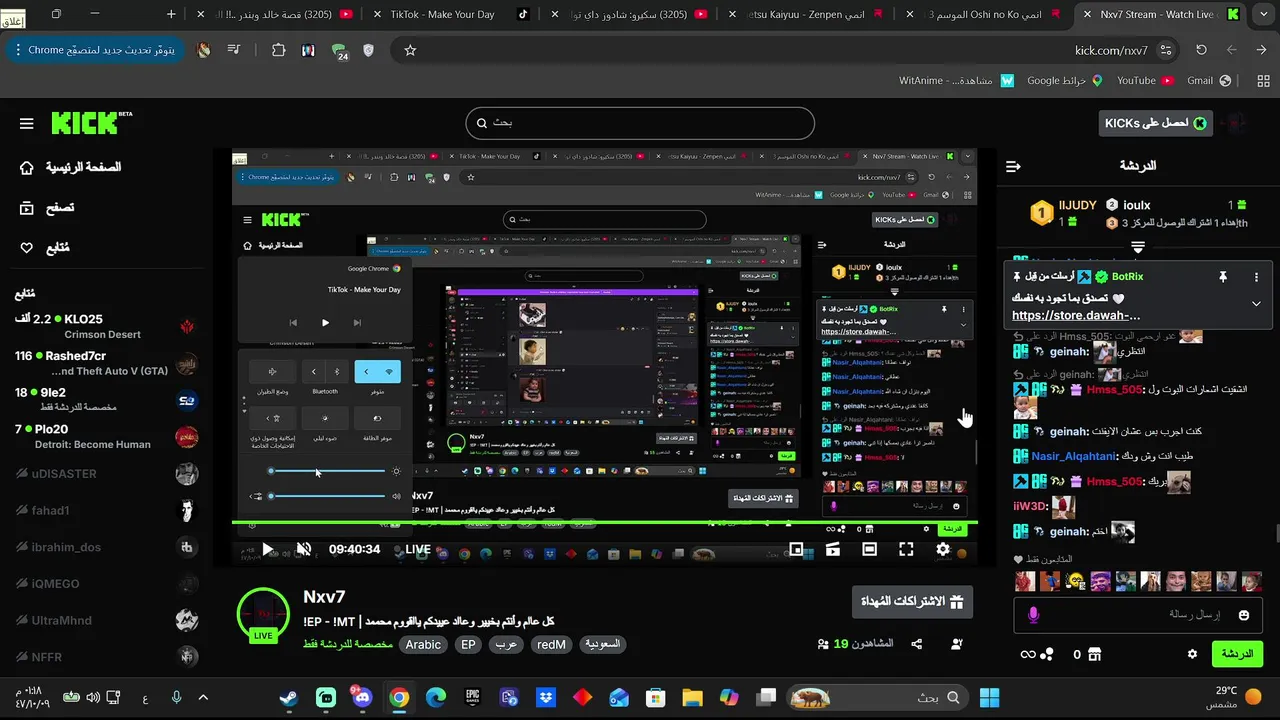This screenshot has height=720, width=1280.
Task: Select offline channel UltraMhnd
Action: click(105, 620)
